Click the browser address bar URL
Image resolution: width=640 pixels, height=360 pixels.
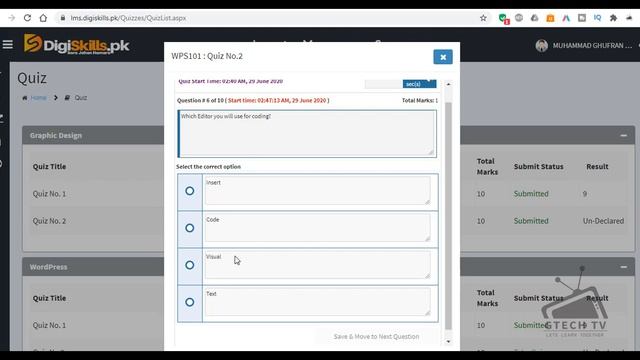tap(128, 18)
